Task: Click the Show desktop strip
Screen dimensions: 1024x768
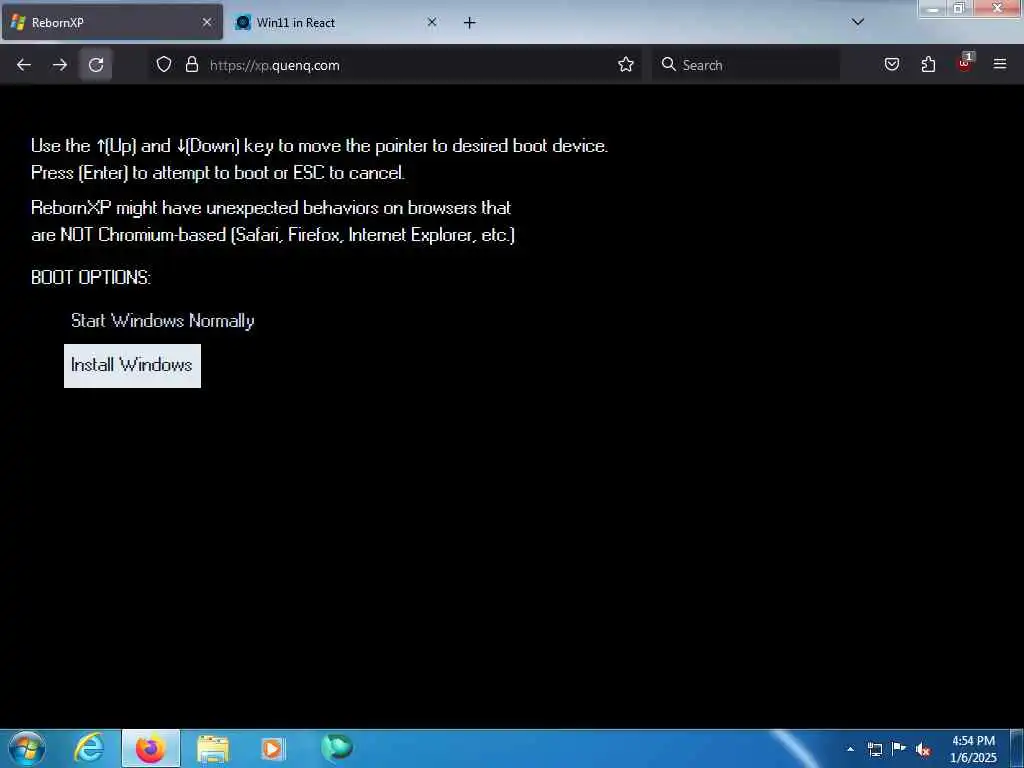Action: (x=1017, y=748)
